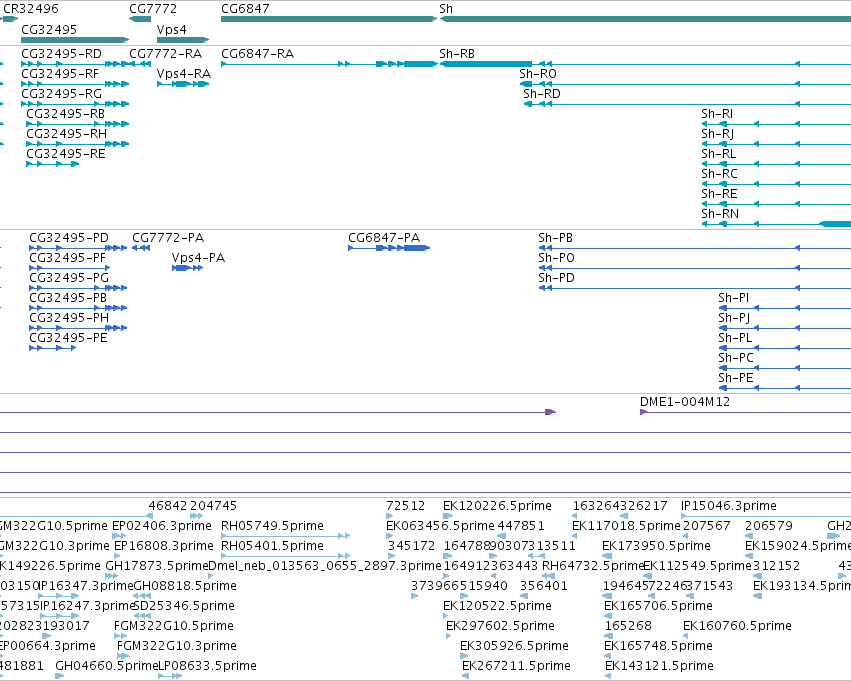Select the Sh-PC protein label
851x681 pixels.
736,358
